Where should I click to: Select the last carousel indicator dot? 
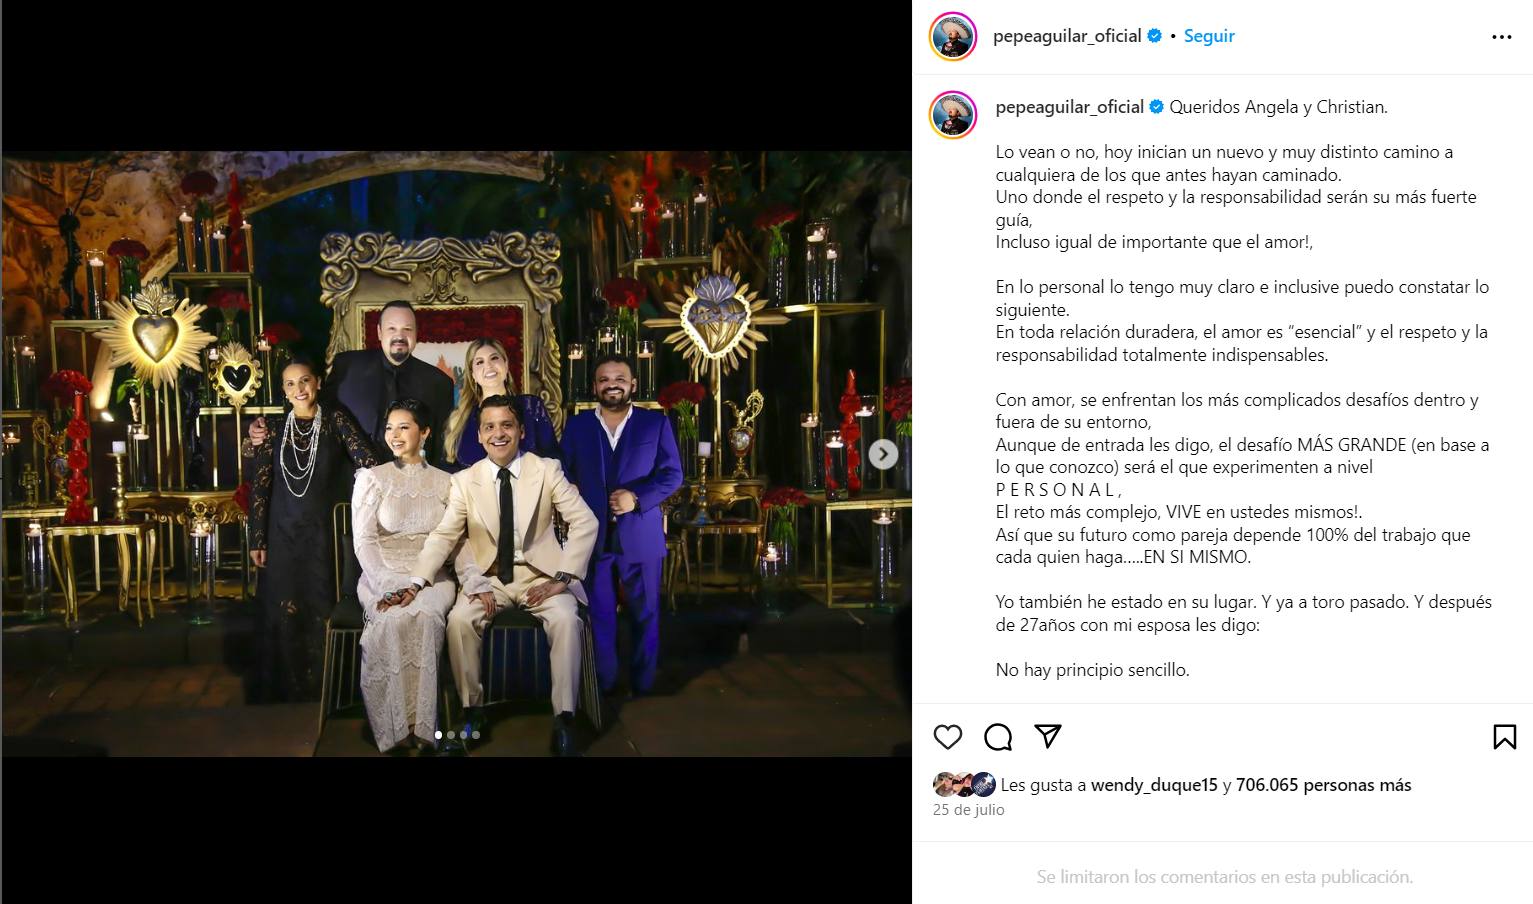(x=476, y=735)
